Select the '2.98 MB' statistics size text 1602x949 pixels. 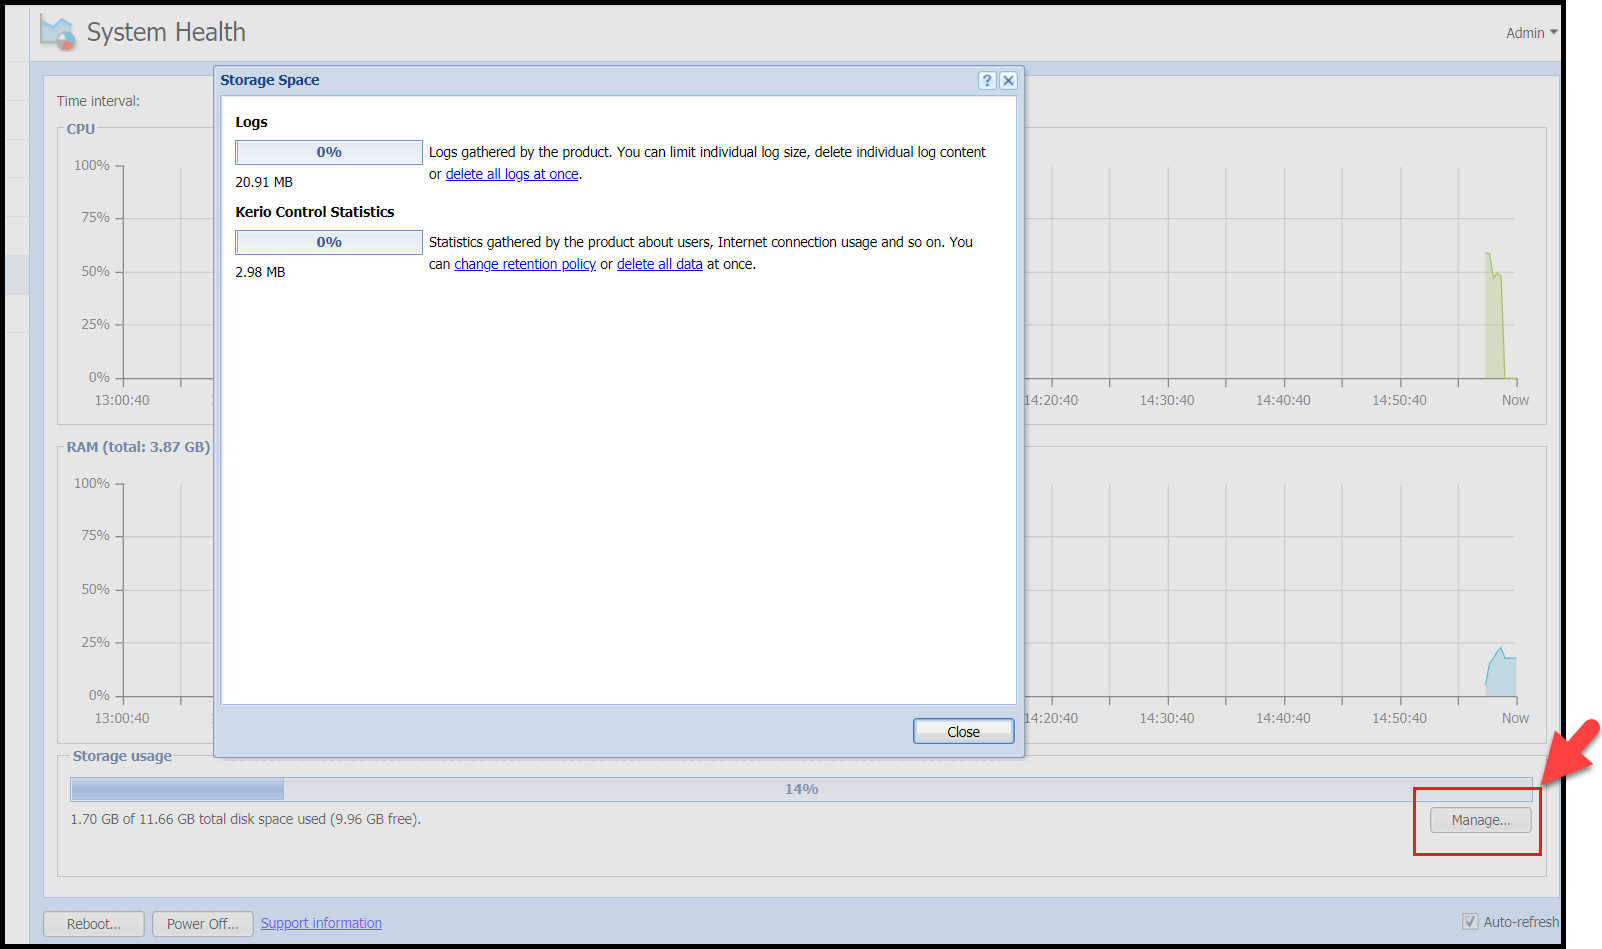click(x=260, y=272)
